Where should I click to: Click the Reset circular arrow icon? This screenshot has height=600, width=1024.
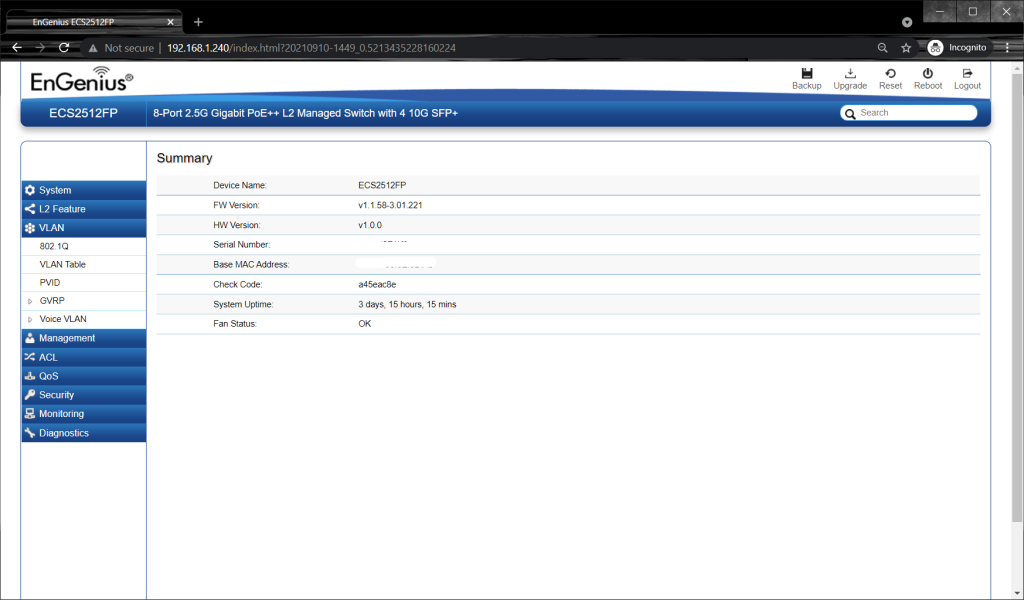point(890,73)
